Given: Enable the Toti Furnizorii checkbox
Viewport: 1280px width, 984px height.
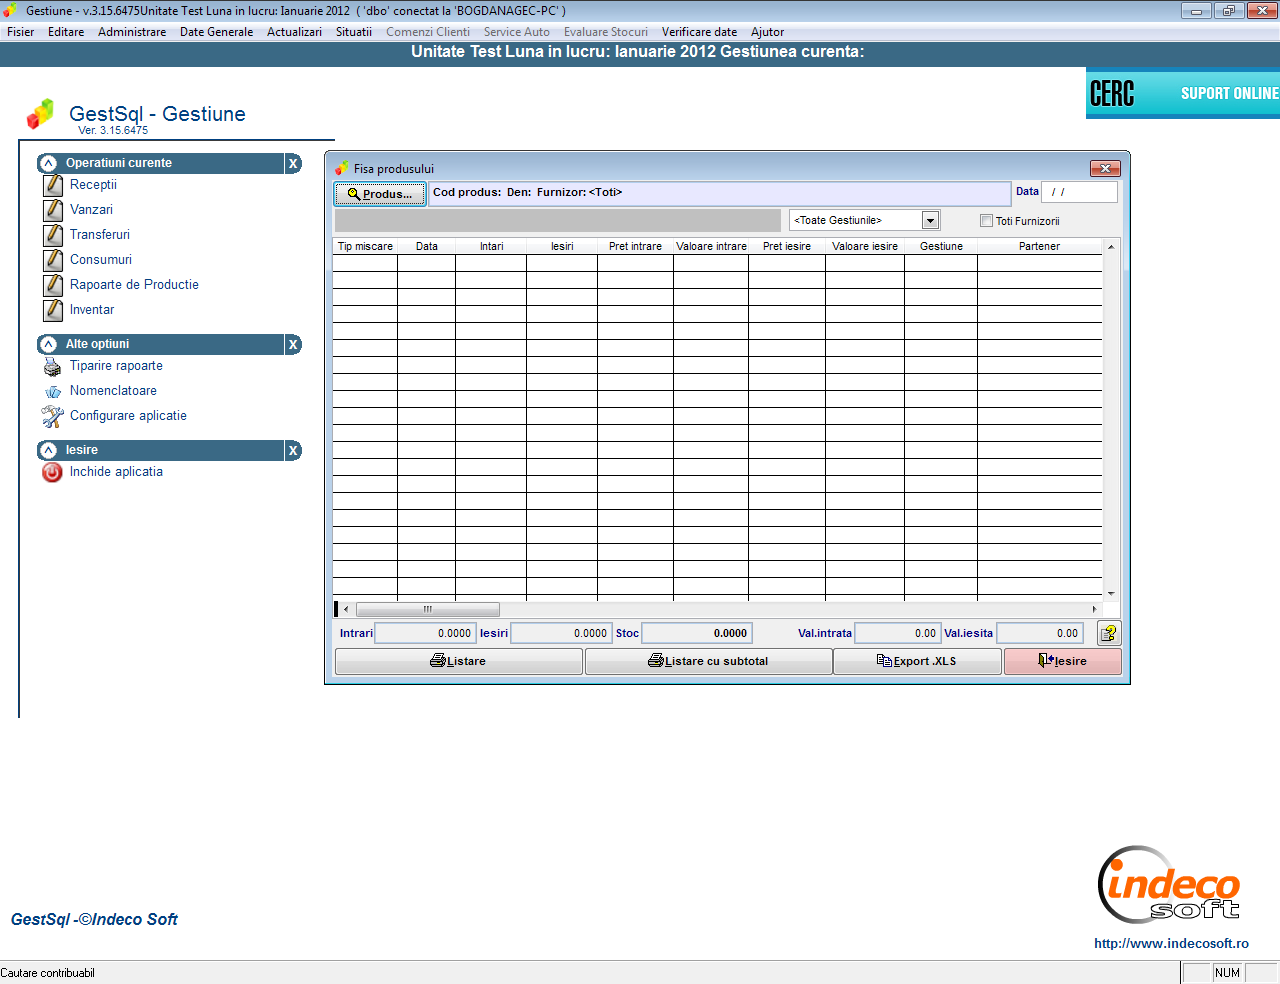Looking at the screenshot, I should pyautogui.click(x=986, y=221).
